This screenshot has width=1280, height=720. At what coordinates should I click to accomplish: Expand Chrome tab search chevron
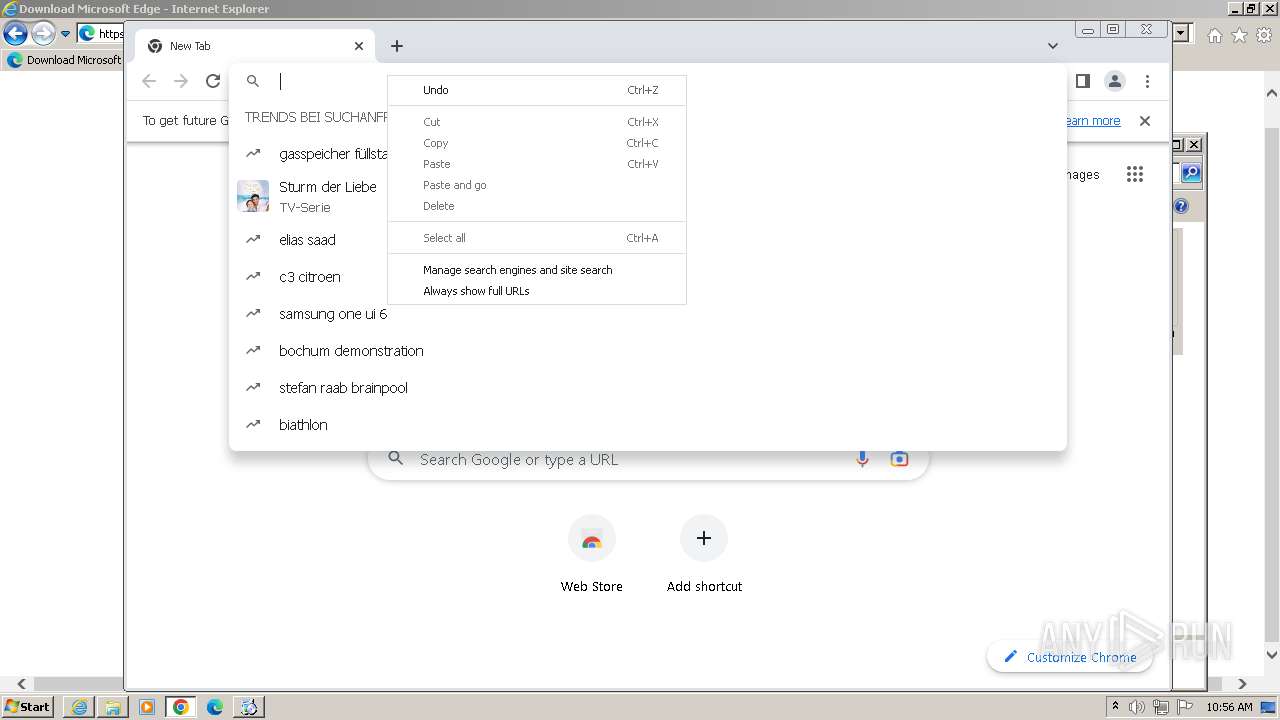coord(1052,46)
